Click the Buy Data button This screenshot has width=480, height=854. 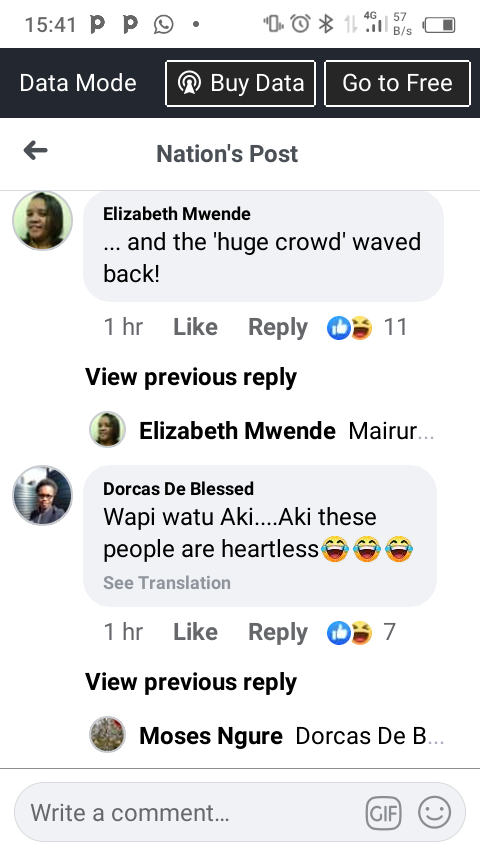click(x=240, y=83)
